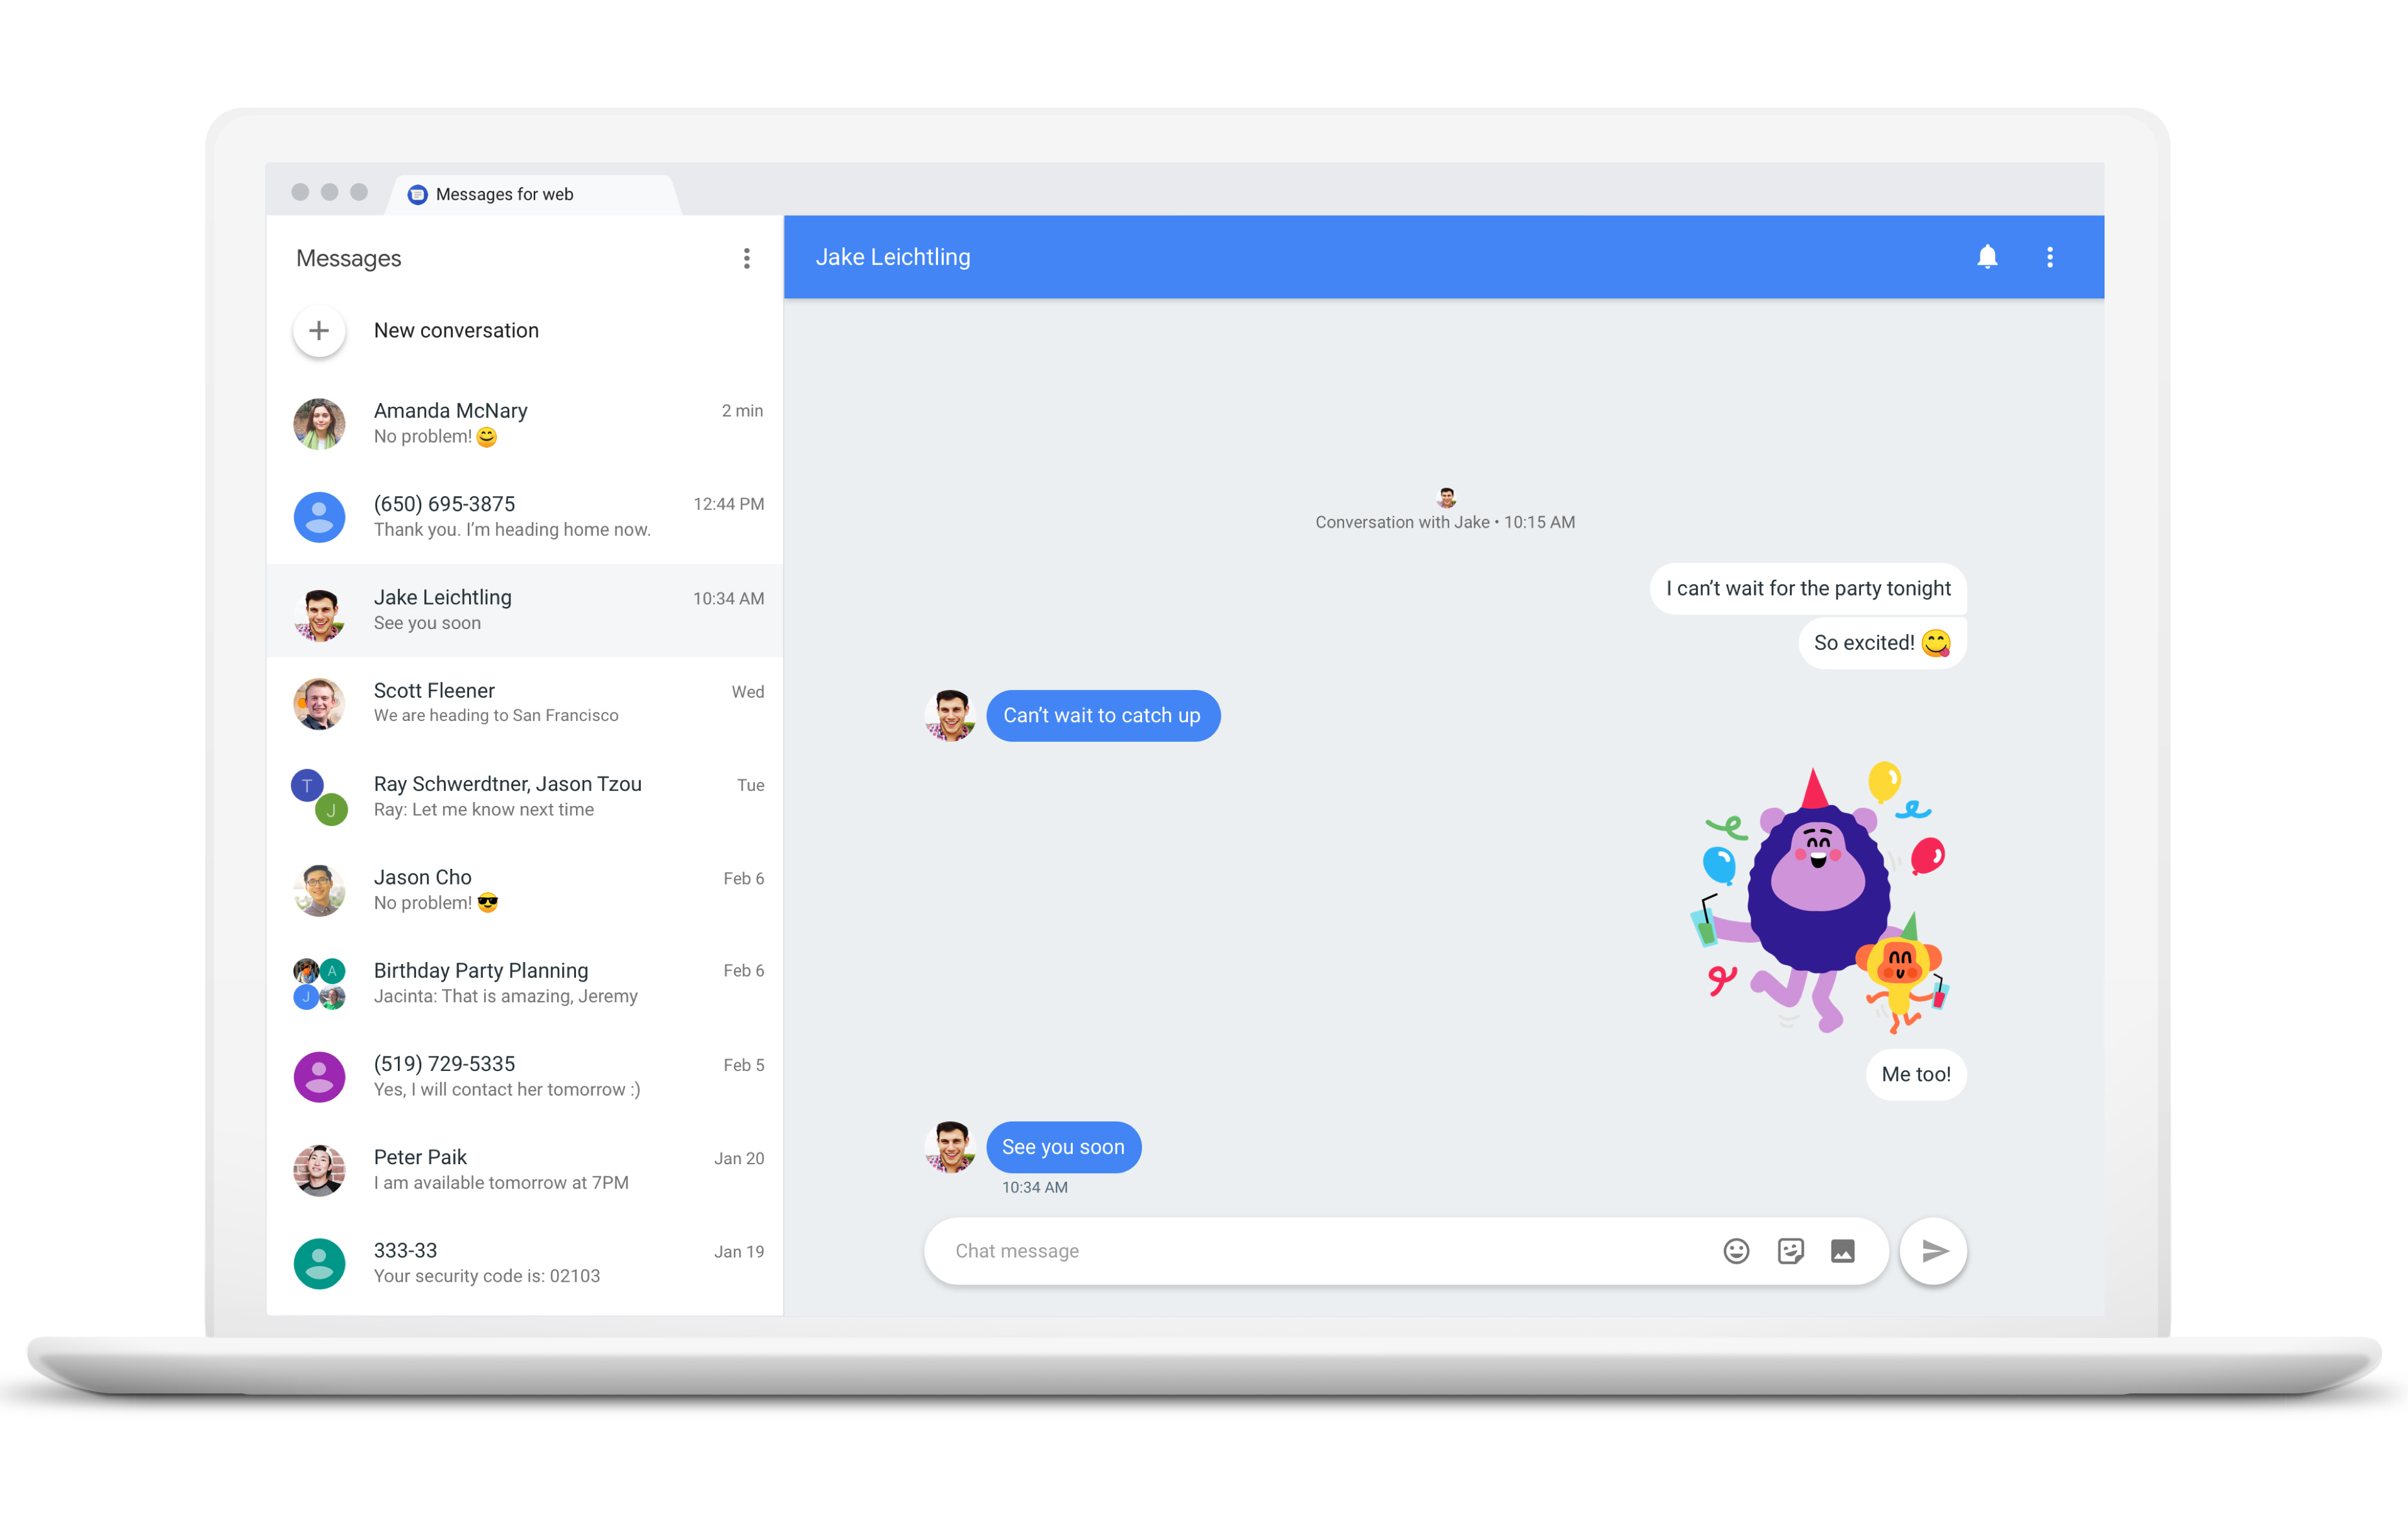Image resolution: width=2408 pixels, height=1513 pixels.
Task: Click the three-dot menu in Messages list
Action: coord(746,258)
